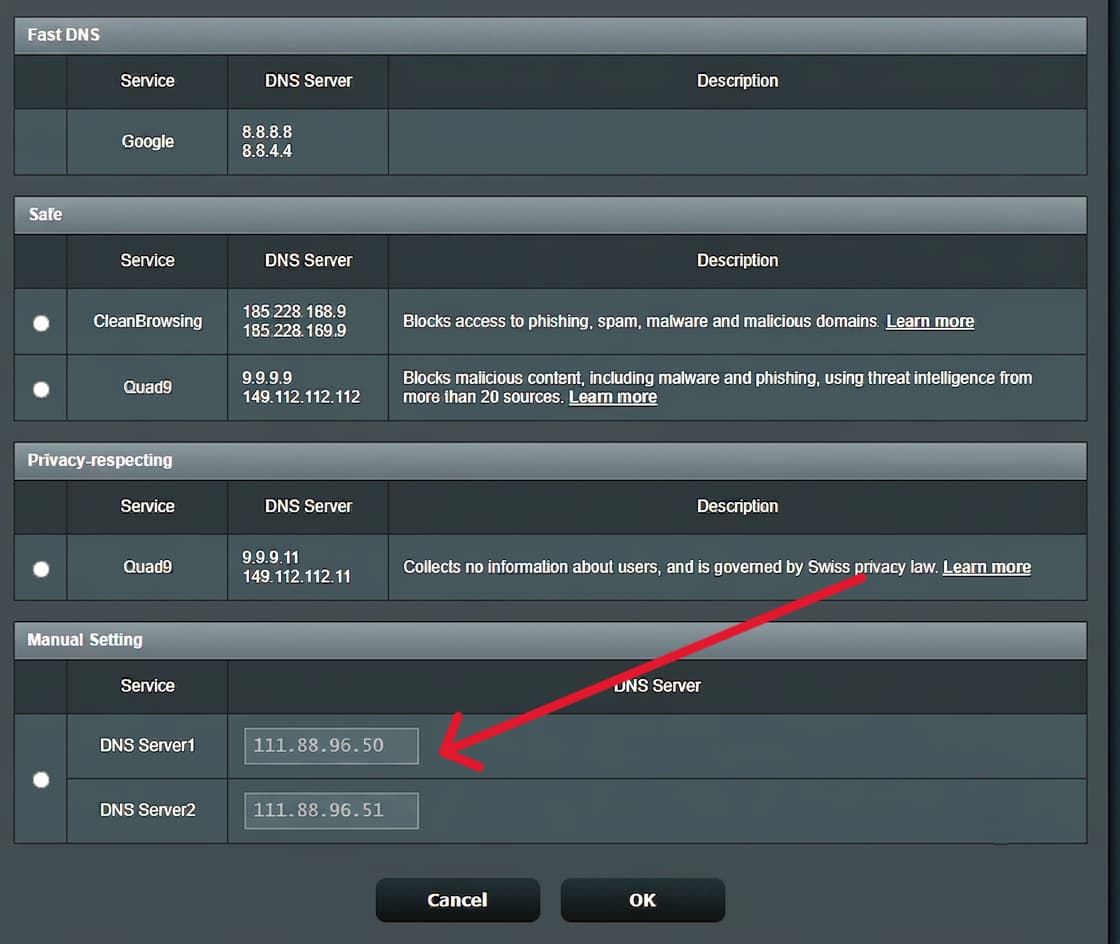The height and width of the screenshot is (944, 1120).
Task: Click the Manual Setting section header
Action: click(550, 641)
